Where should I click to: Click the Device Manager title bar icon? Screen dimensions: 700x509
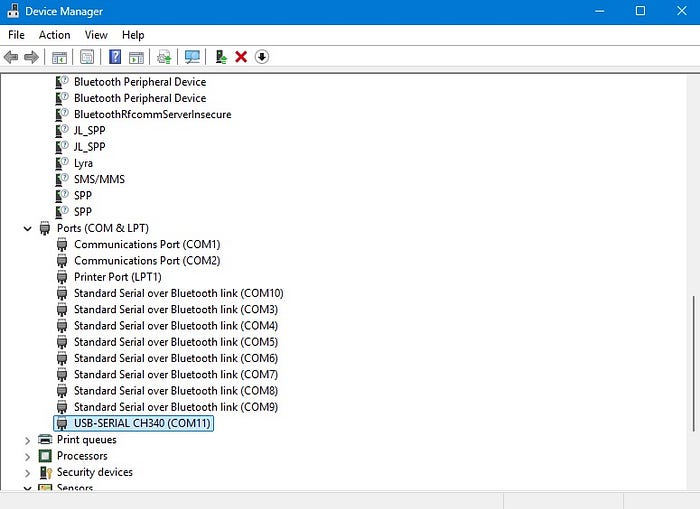point(12,11)
